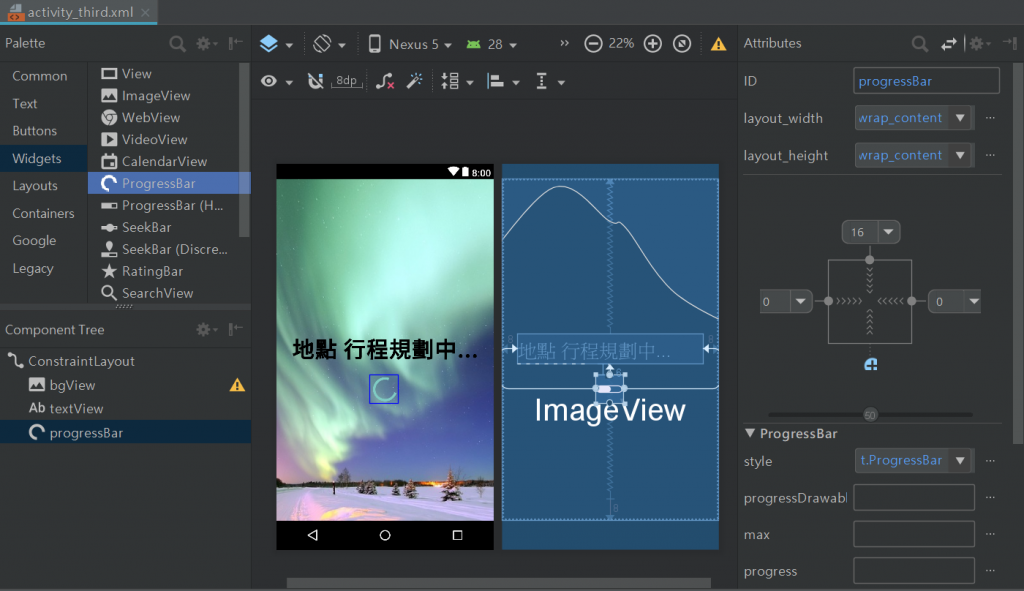Pick ProgressBar widget from palette

click(163, 184)
